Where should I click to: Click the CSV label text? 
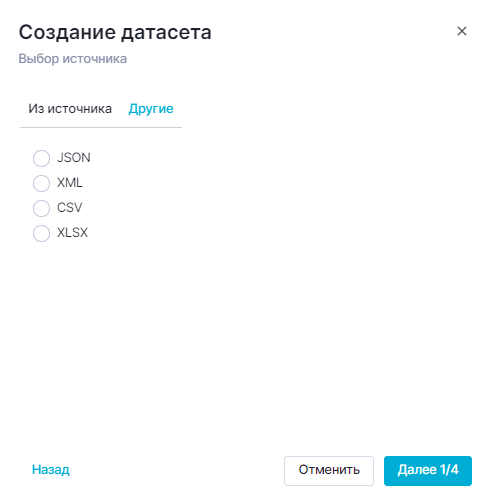pyautogui.click(x=69, y=208)
